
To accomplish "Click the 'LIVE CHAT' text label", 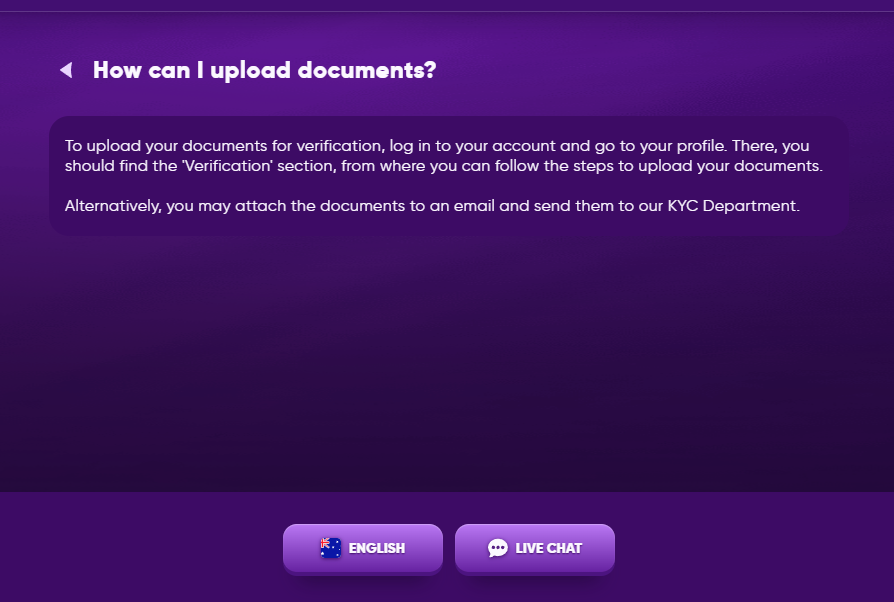I will click(548, 548).
